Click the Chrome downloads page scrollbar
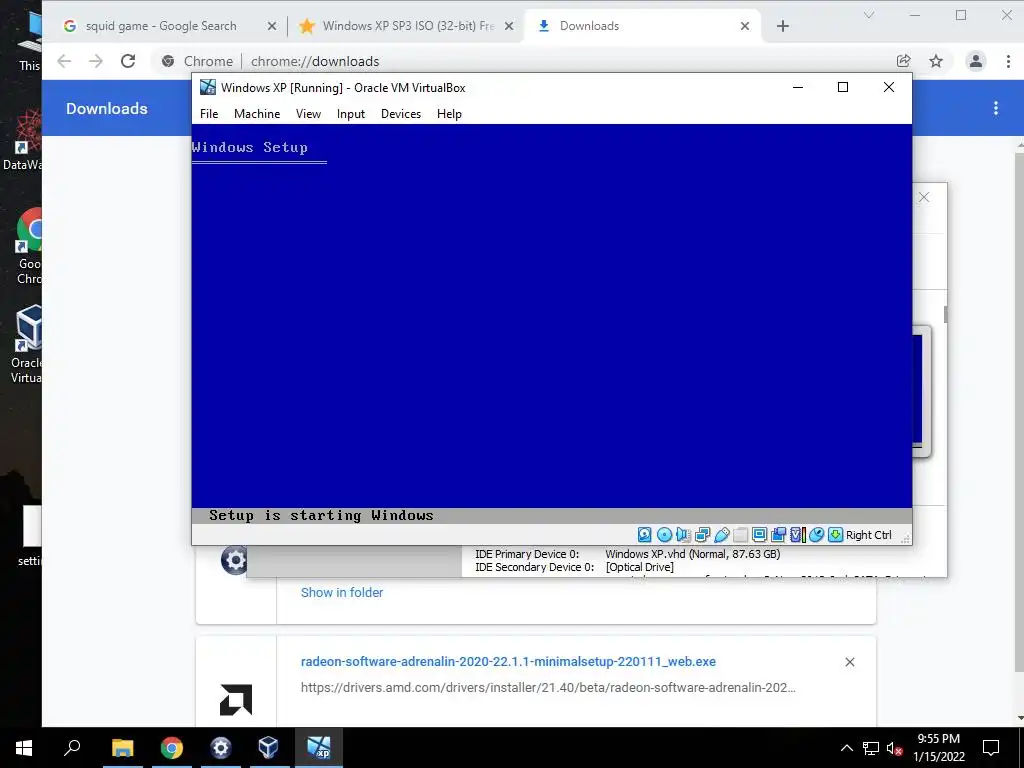Screen dimensions: 1024x768 point(1019,411)
